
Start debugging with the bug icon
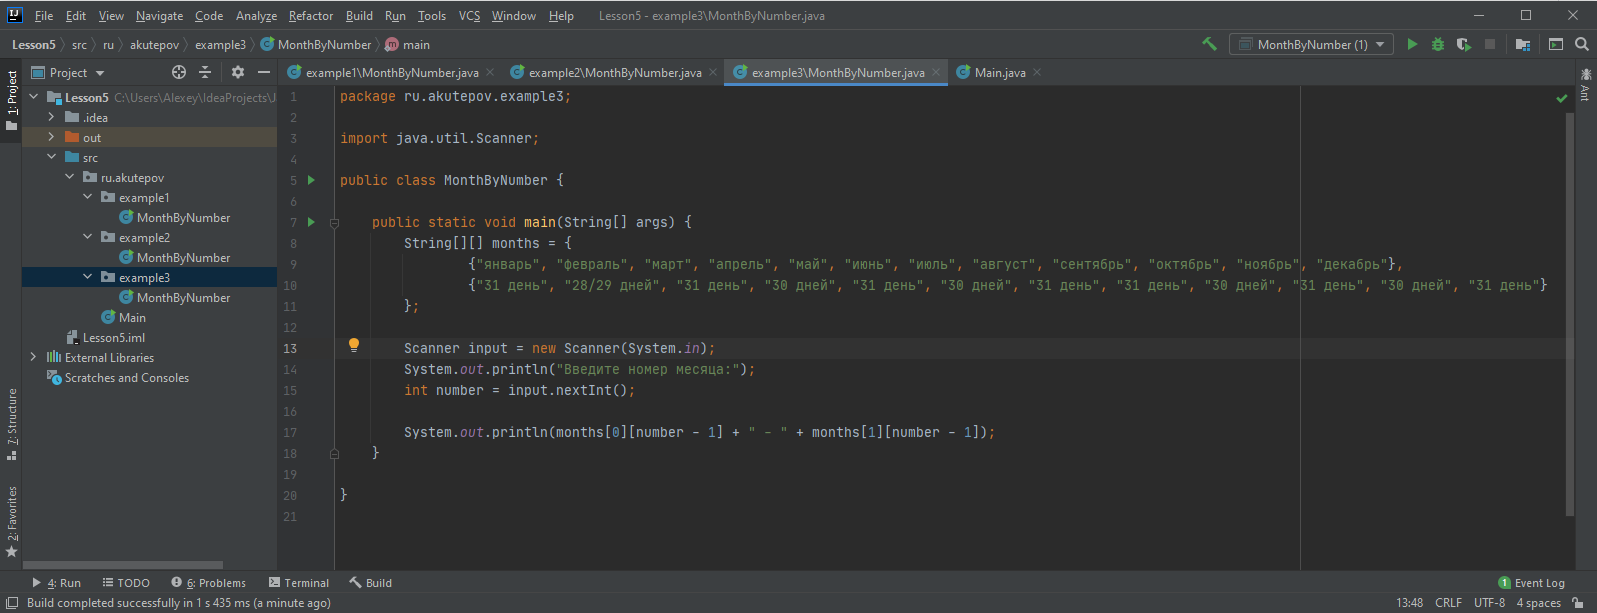point(1438,44)
